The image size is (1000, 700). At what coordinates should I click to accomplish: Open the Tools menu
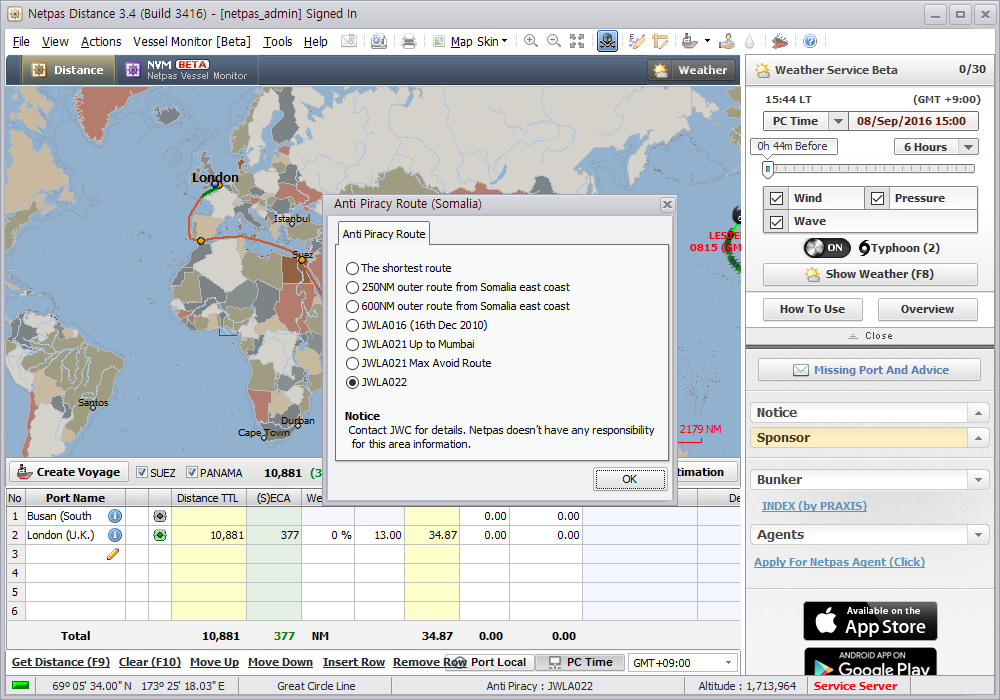click(x=277, y=41)
